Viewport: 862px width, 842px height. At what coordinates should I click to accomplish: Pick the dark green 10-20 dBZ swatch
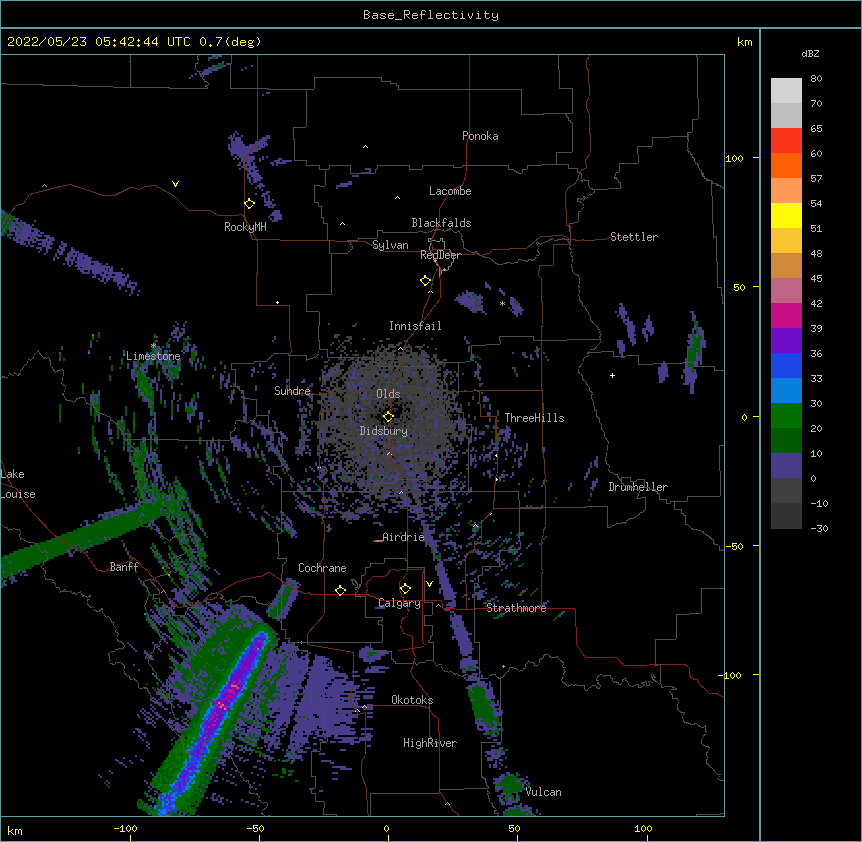(786, 440)
